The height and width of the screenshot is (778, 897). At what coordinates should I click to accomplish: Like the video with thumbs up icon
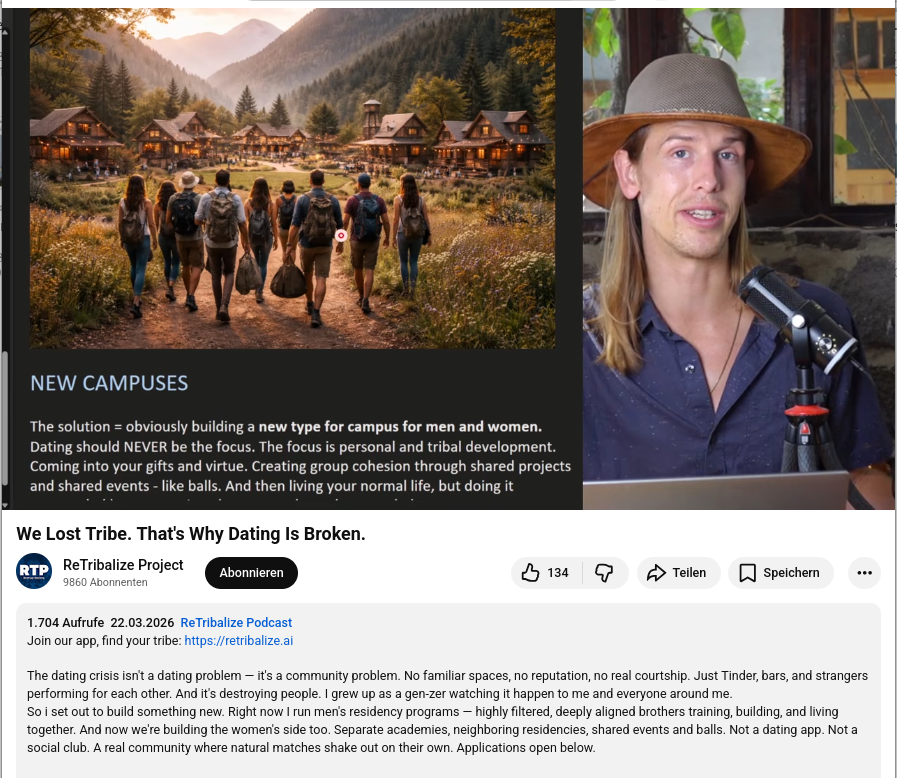click(530, 573)
